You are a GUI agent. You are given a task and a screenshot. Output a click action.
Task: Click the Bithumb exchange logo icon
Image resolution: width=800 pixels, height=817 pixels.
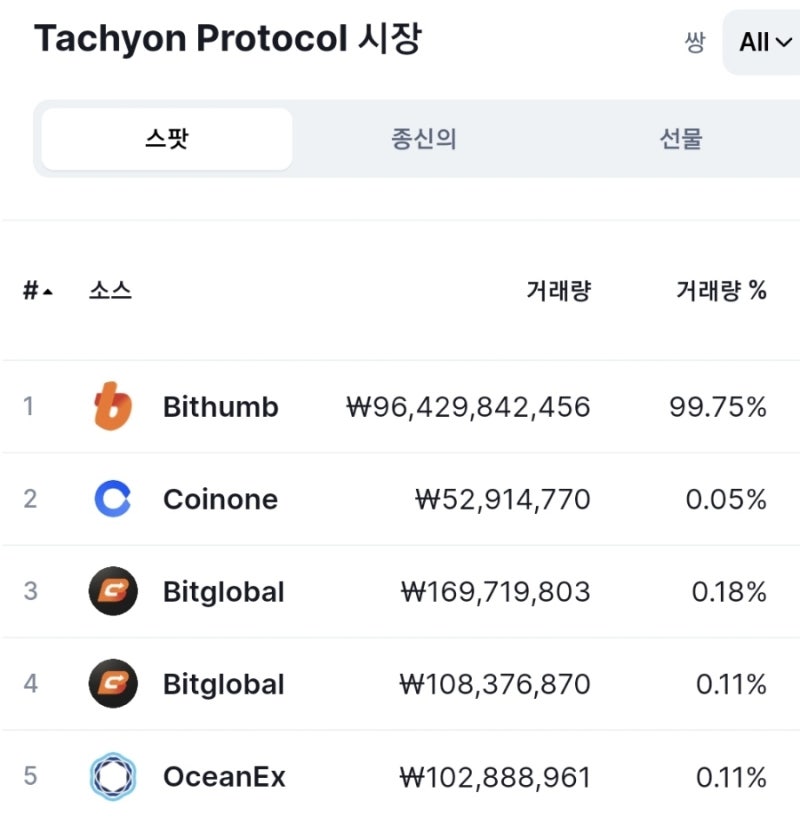113,406
